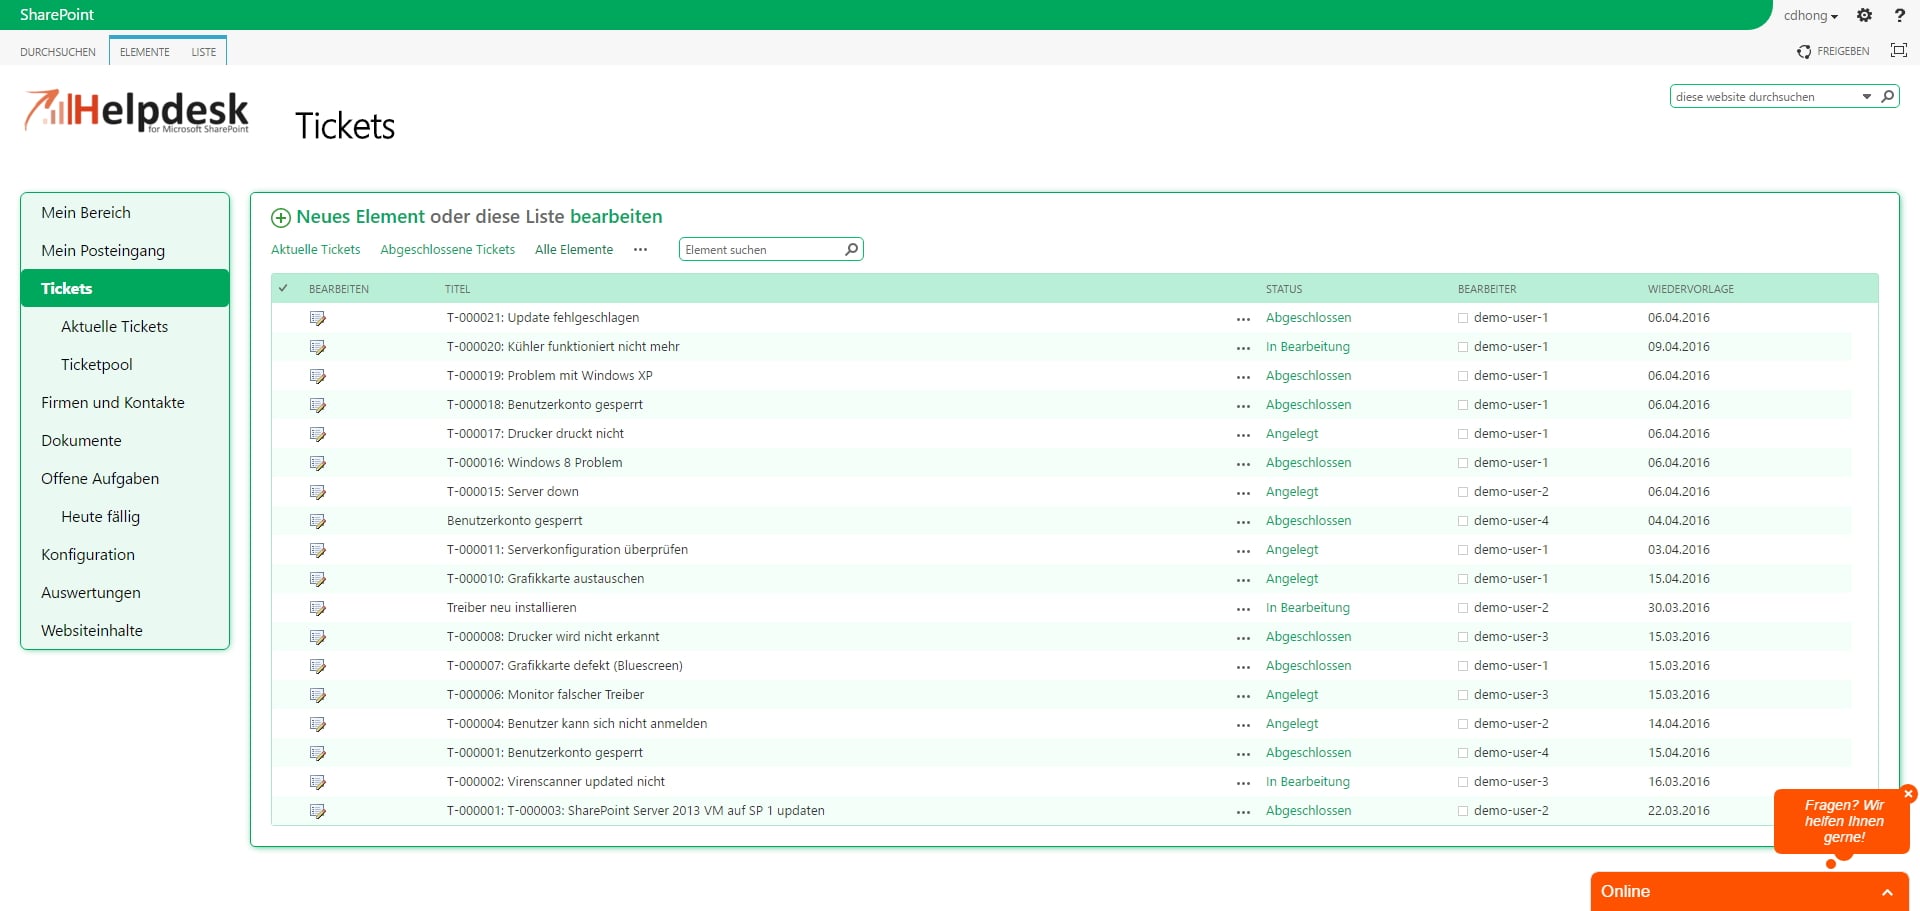Click the help question mark icon
Image resolution: width=1920 pixels, height=911 pixels.
(x=1899, y=15)
